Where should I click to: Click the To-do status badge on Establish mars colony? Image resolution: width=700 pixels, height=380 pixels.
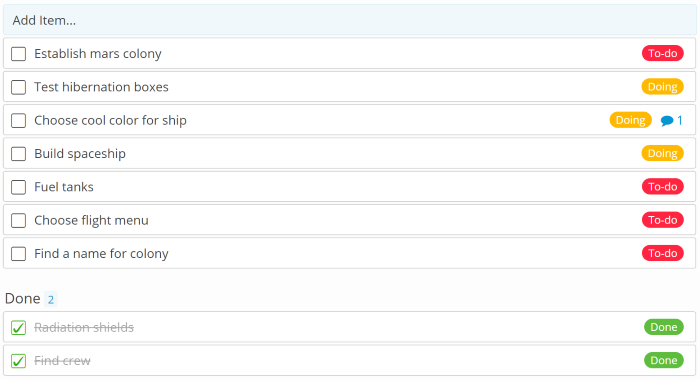click(x=662, y=53)
